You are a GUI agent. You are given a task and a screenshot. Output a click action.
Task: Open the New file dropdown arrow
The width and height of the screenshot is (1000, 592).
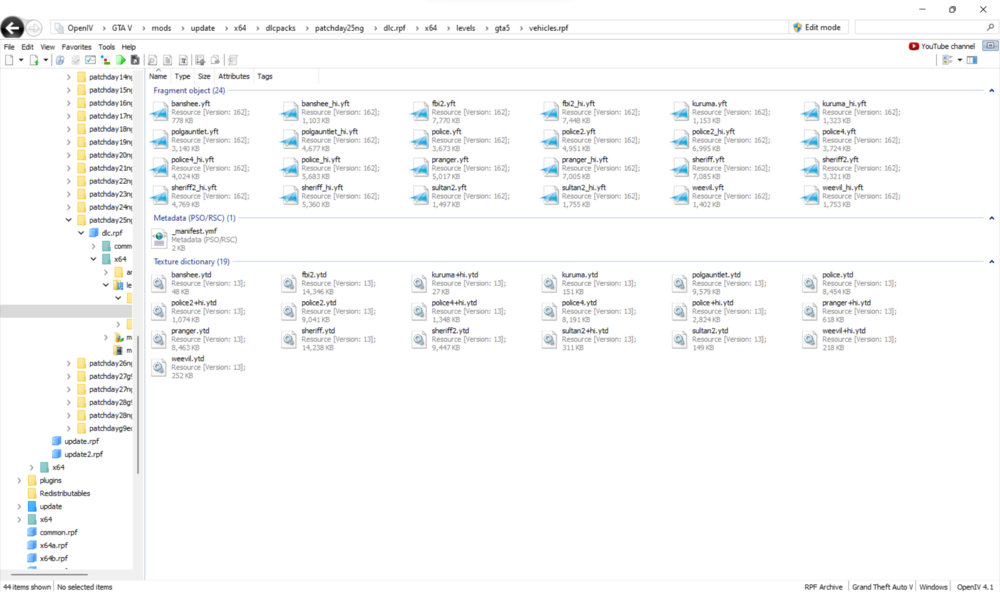pos(20,60)
